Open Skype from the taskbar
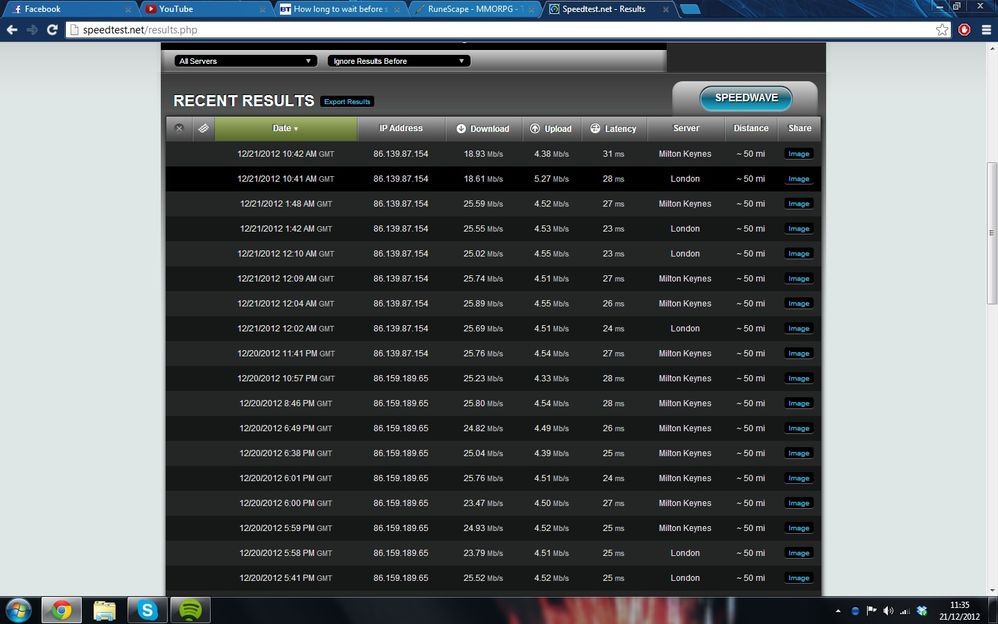The width and height of the screenshot is (998, 624). pos(147,610)
